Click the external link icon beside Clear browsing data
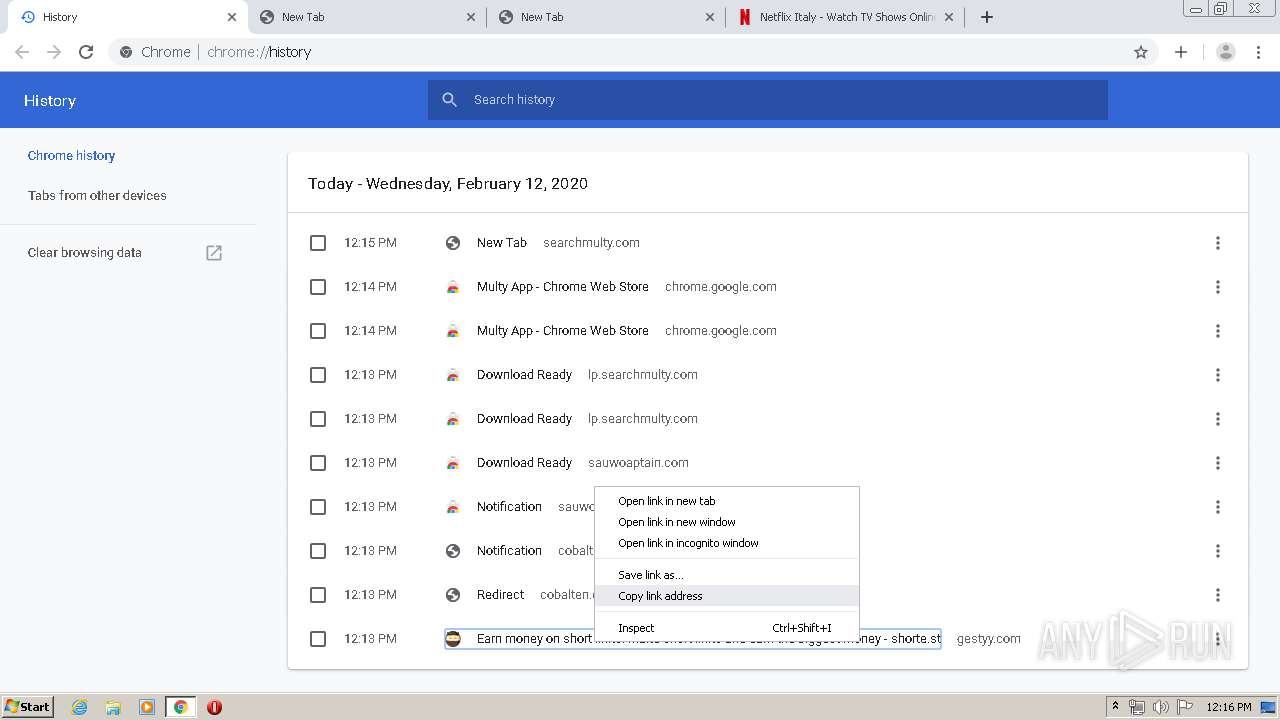1280x720 pixels. click(214, 253)
